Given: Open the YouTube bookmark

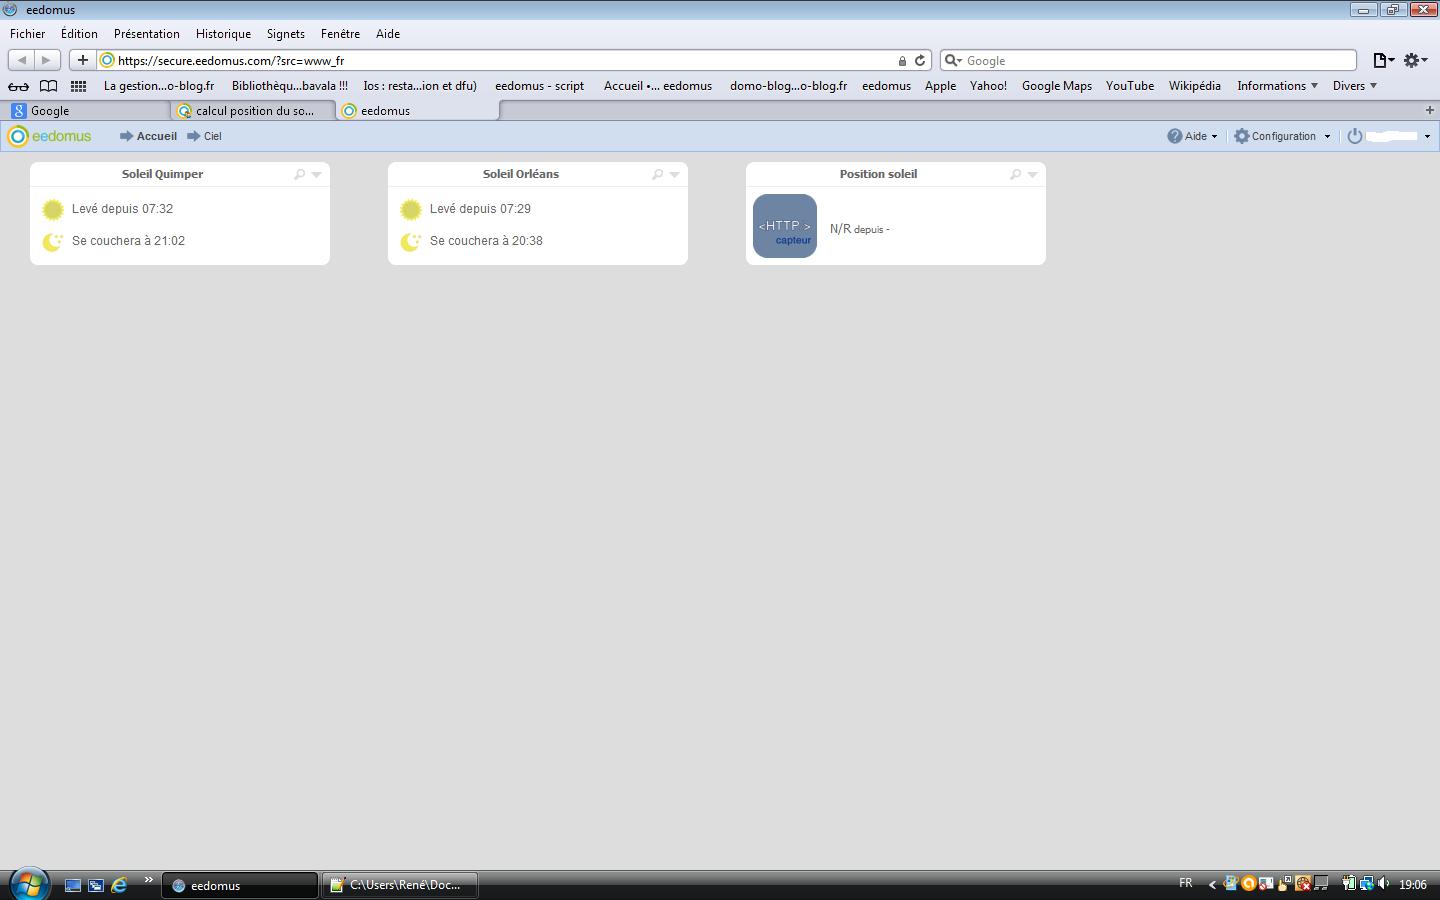Looking at the screenshot, I should point(1129,86).
